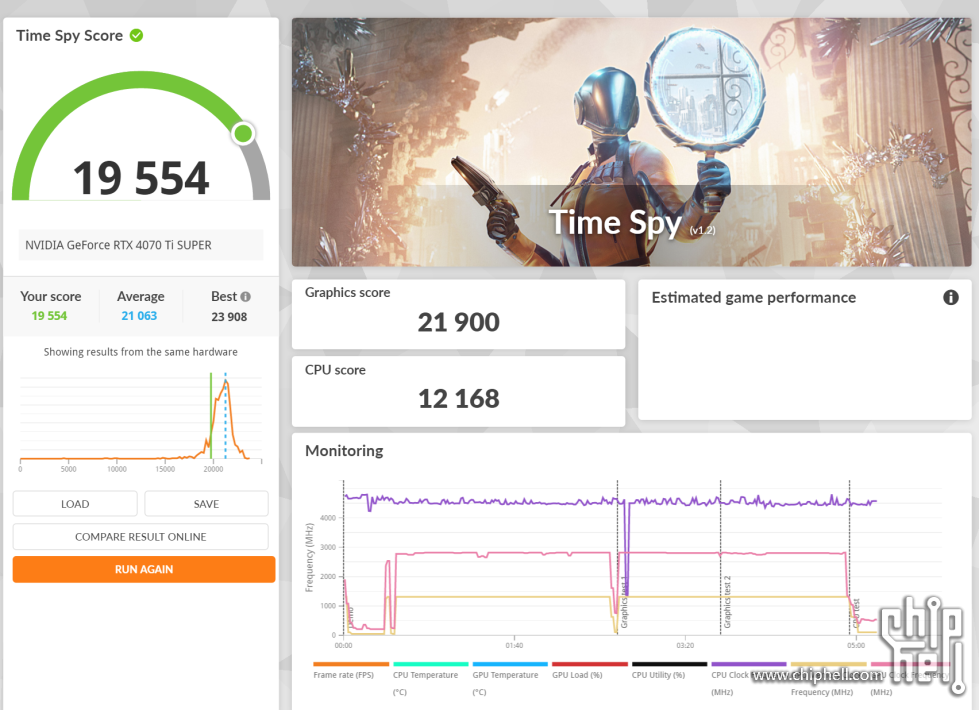The height and width of the screenshot is (710, 979).
Task: Toggle the purple CPU Clock legend swatch
Action: pyautogui.click(x=749, y=664)
